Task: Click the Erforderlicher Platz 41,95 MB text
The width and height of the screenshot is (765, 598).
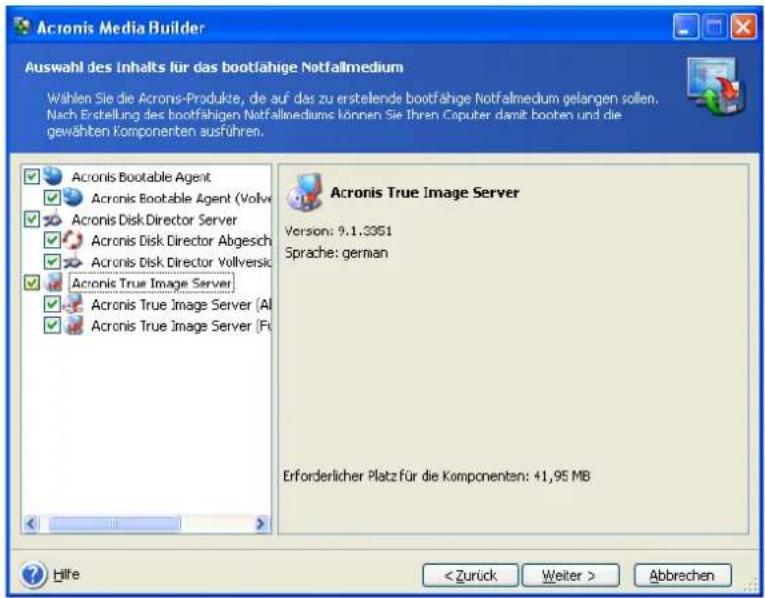Action: click(437, 476)
